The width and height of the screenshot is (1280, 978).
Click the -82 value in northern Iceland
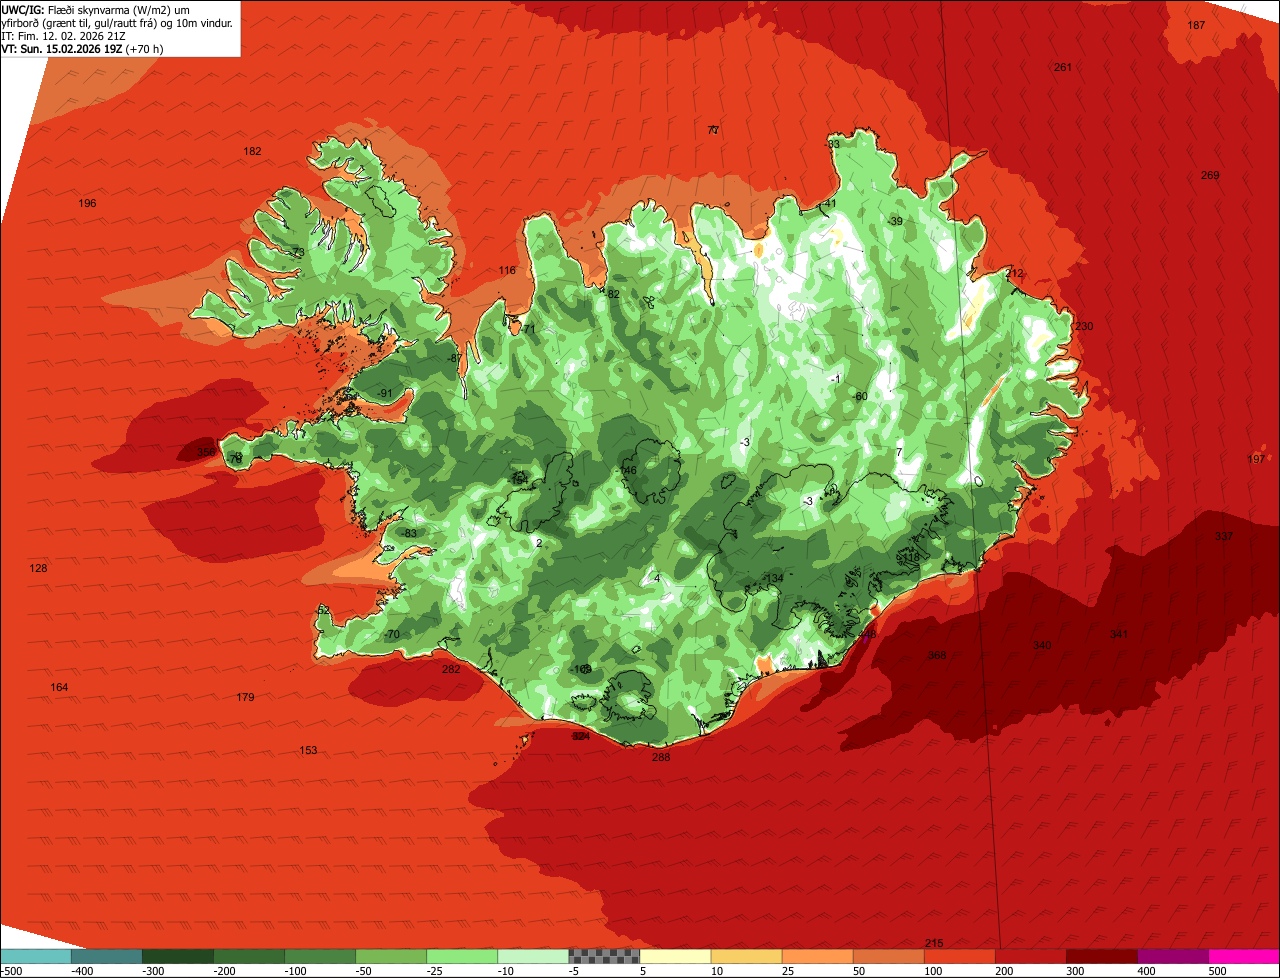(612, 293)
